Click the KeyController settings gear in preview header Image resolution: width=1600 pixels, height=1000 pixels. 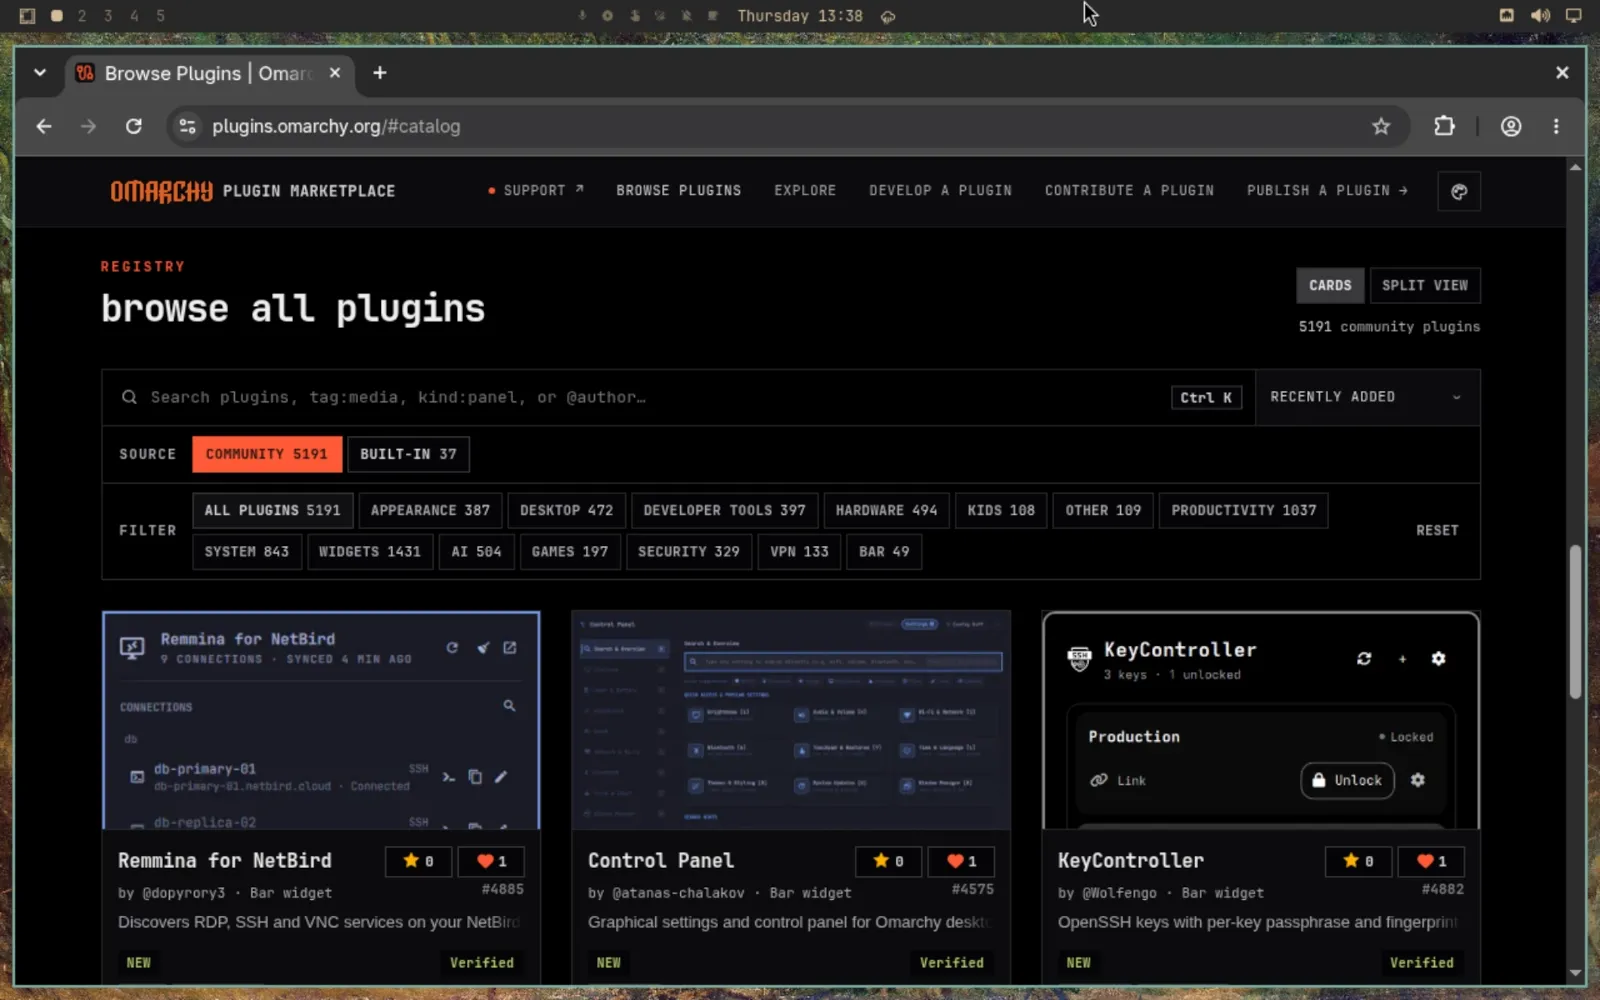(x=1438, y=658)
